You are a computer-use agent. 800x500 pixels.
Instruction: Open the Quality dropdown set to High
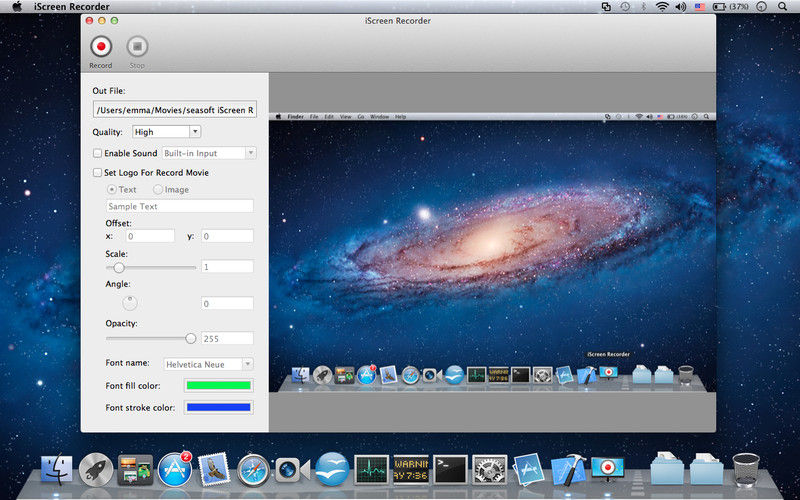166,132
